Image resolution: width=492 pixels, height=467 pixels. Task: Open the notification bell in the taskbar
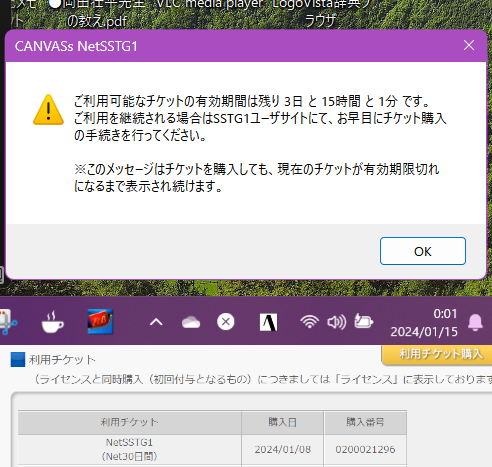pos(475,322)
